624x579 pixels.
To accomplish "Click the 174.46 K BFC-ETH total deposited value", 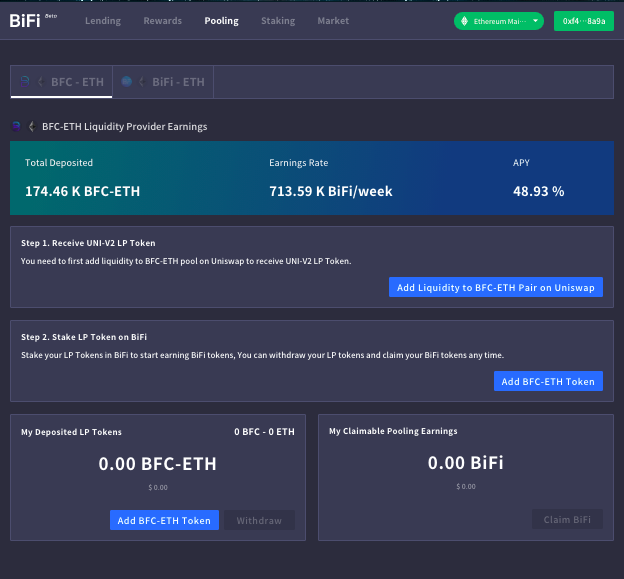I will click(82, 191).
